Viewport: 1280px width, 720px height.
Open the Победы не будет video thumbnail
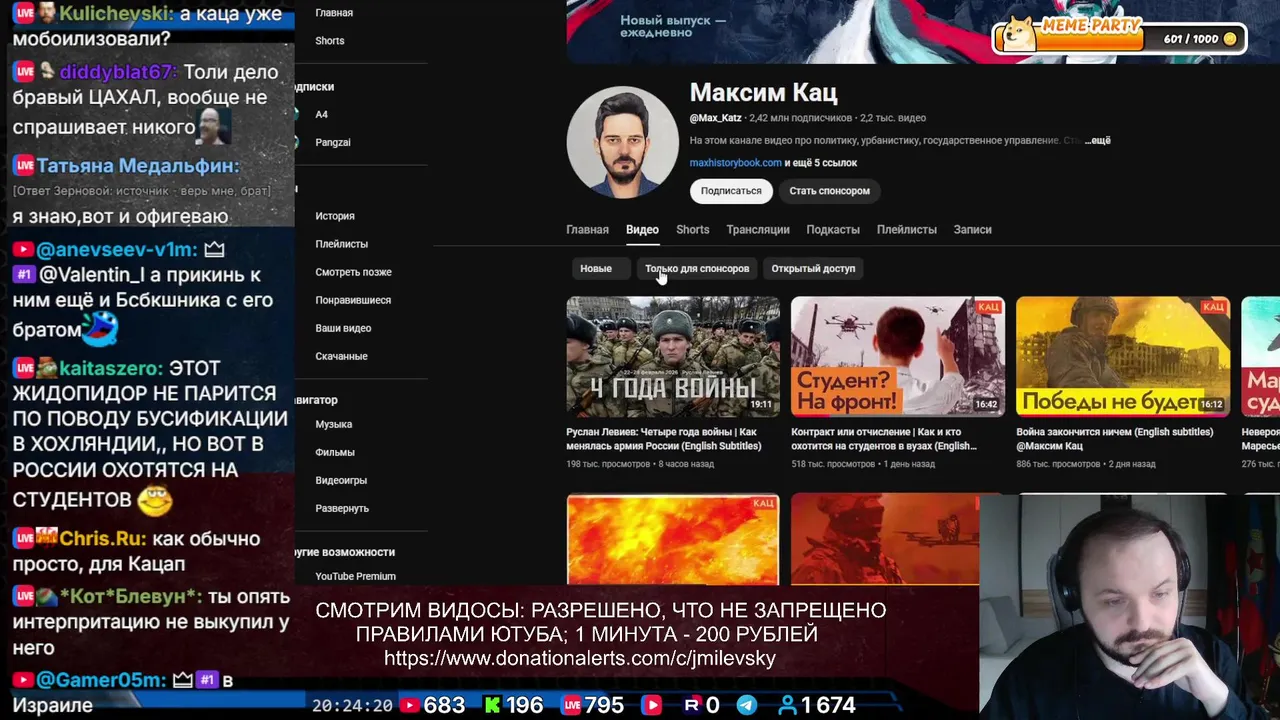(1123, 357)
